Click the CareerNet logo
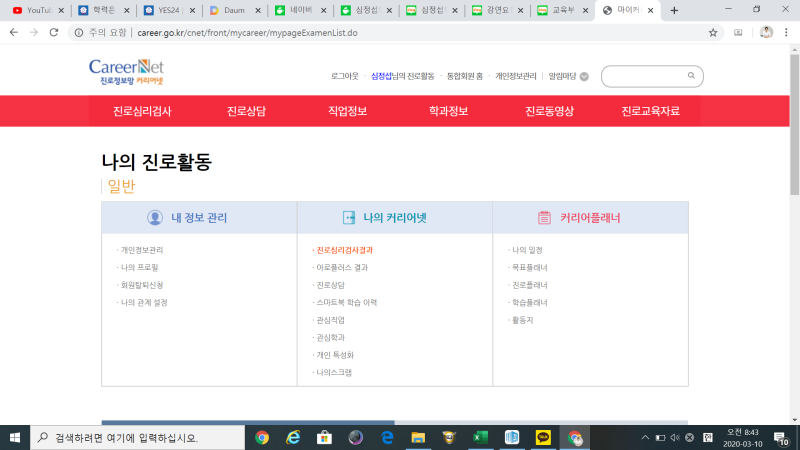This screenshot has width=800, height=450. pyautogui.click(x=126, y=71)
